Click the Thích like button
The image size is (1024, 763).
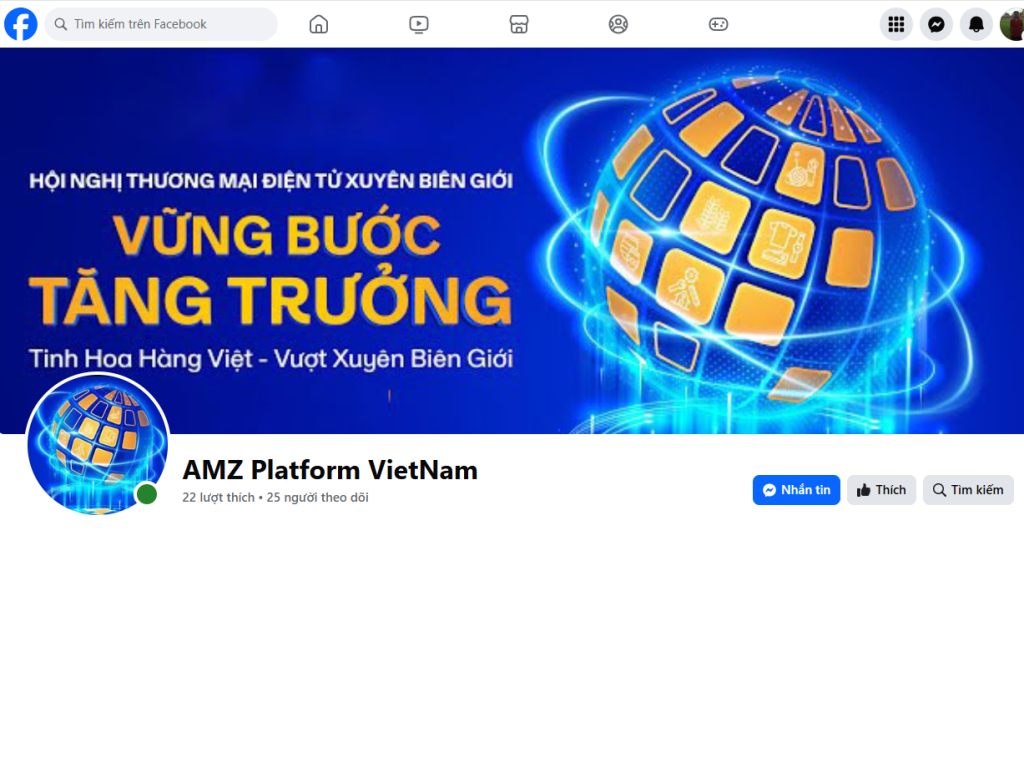(x=881, y=490)
